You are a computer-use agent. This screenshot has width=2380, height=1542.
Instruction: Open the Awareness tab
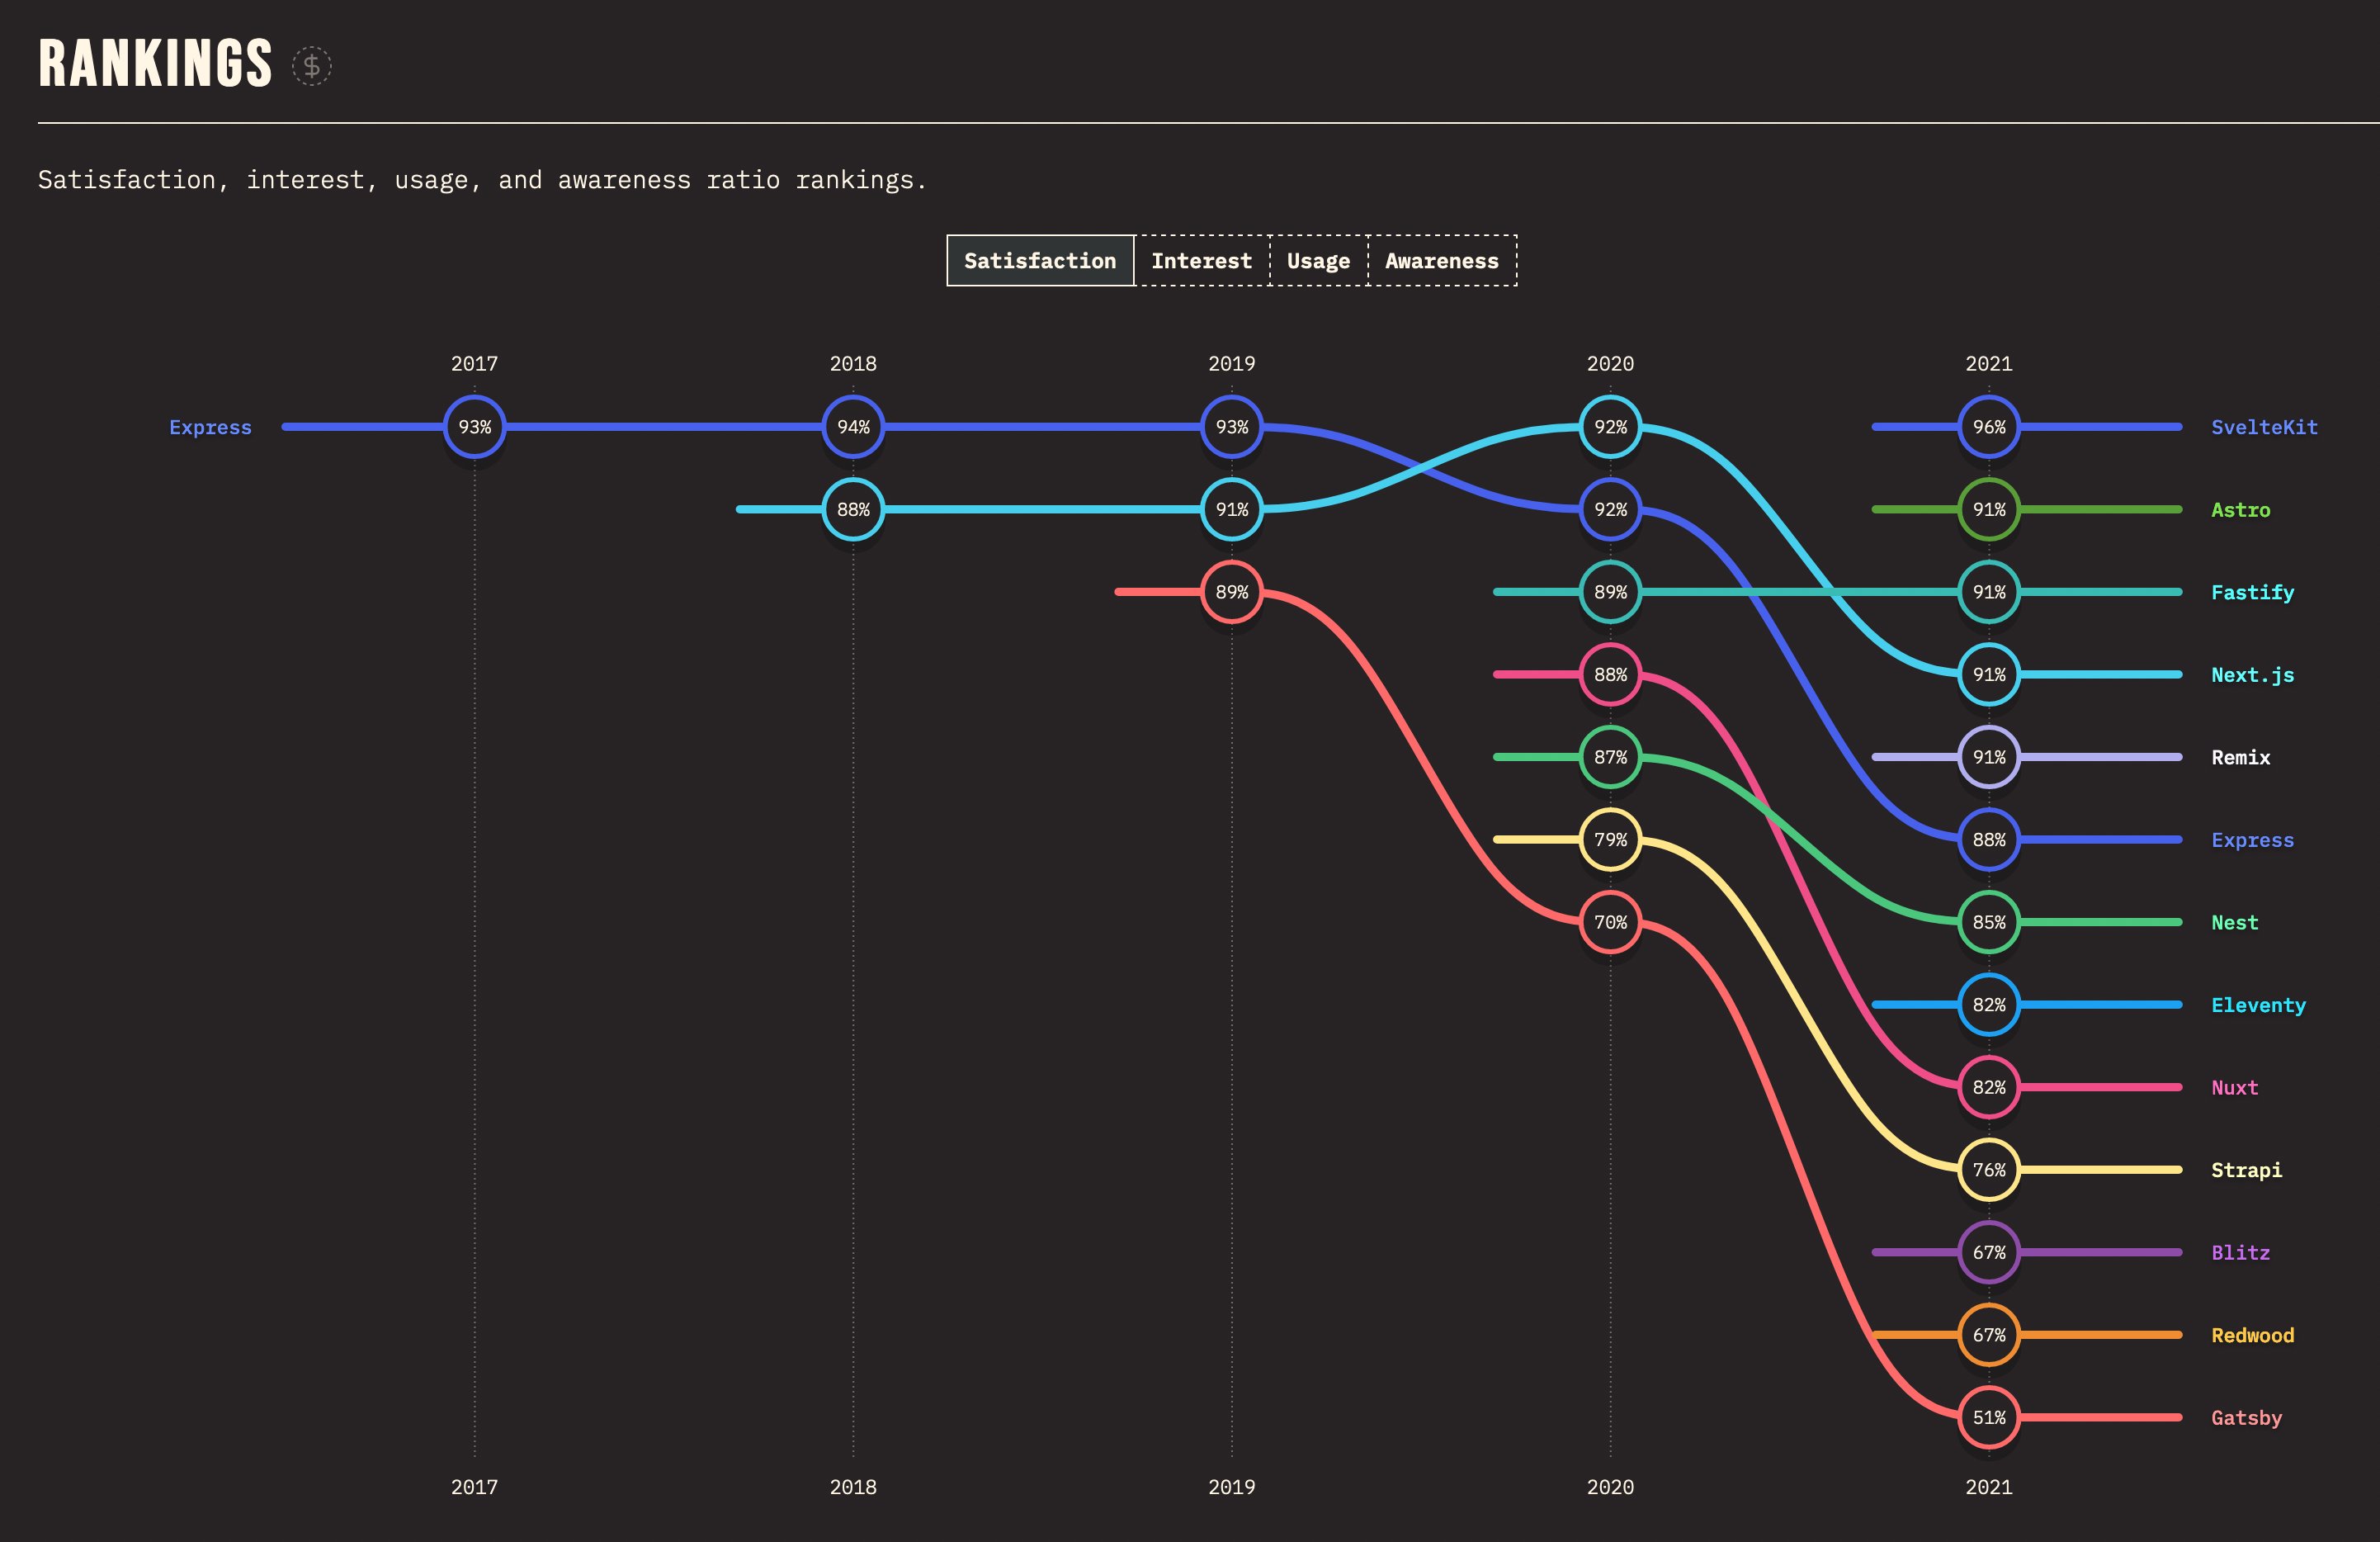pyautogui.click(x=1441, y=261)
